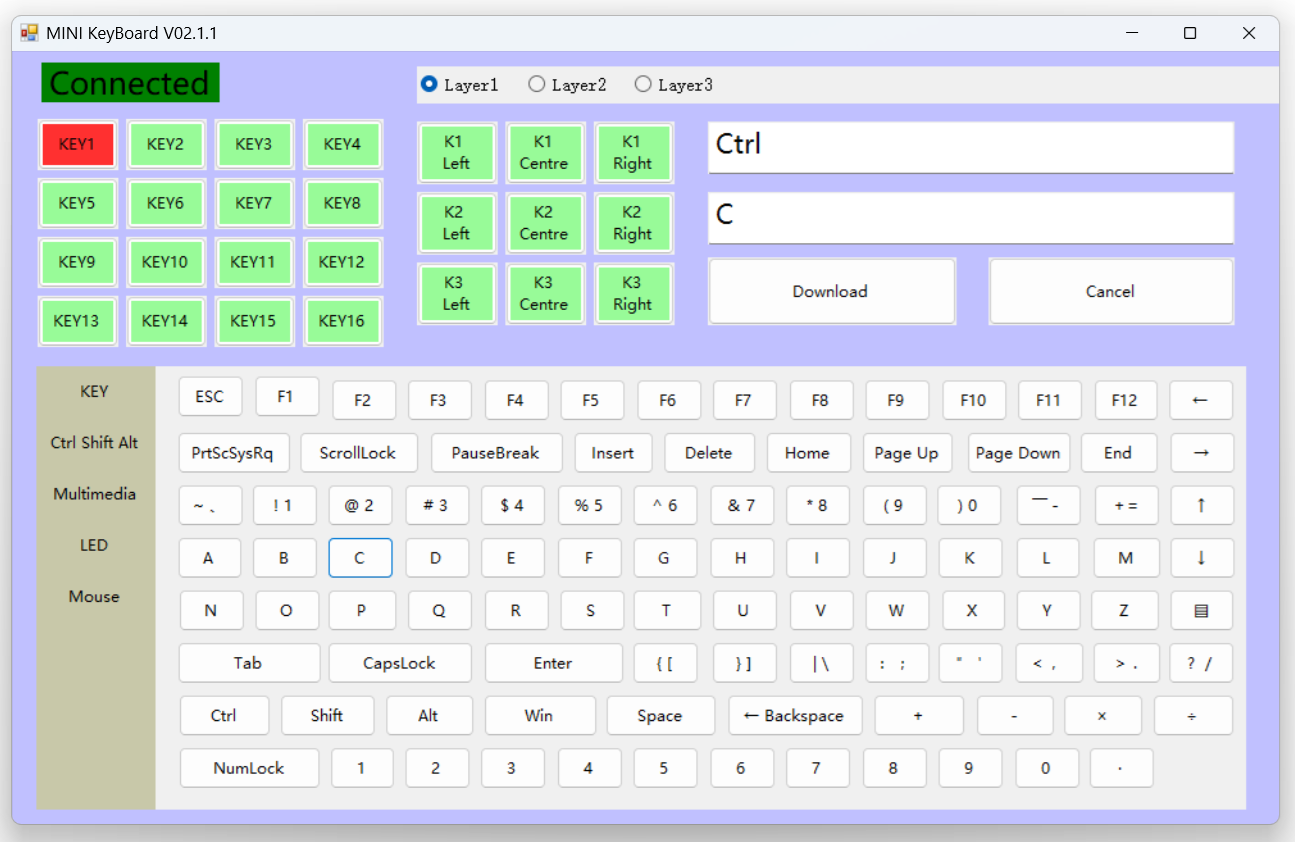
Task: Select the Layer1 radio button
Action: click(430, 85)
